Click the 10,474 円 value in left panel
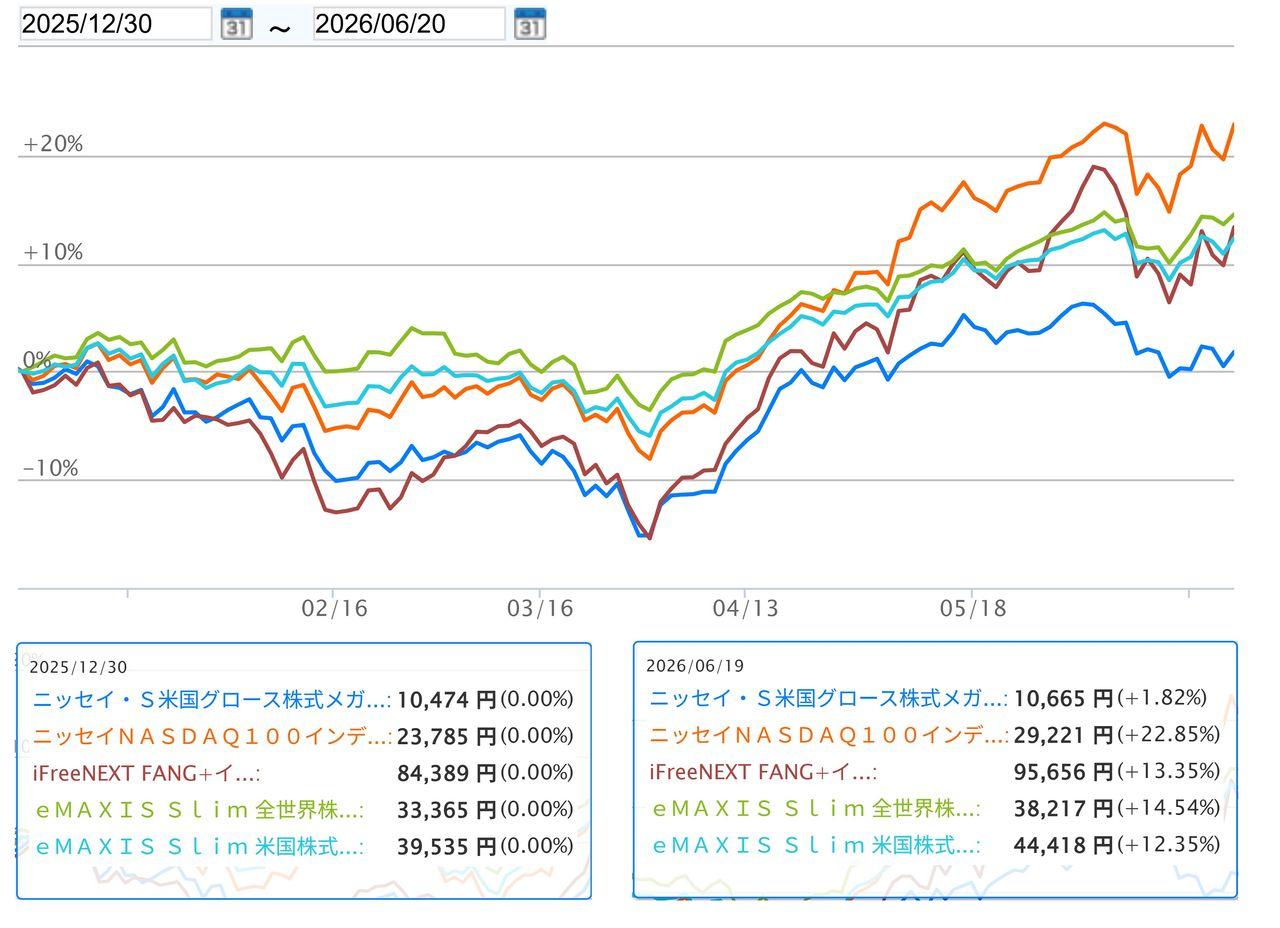The width and height of the screenshot is (1280, 928). coord(446,699)
